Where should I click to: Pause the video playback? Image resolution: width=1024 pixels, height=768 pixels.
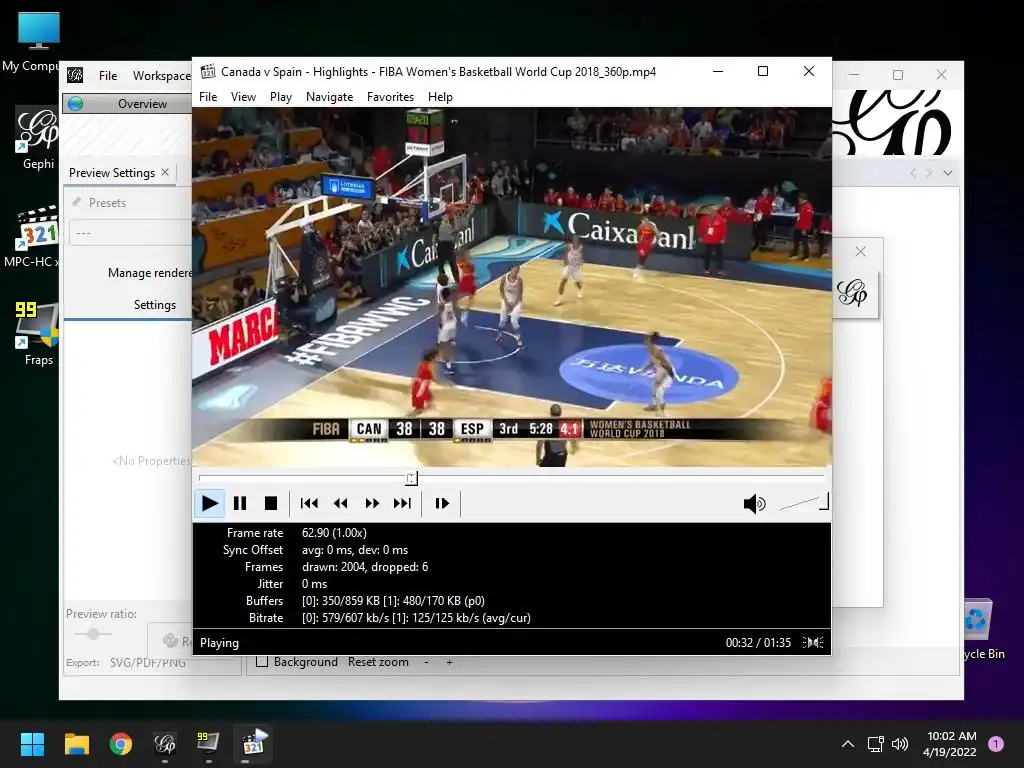point(240,504)
